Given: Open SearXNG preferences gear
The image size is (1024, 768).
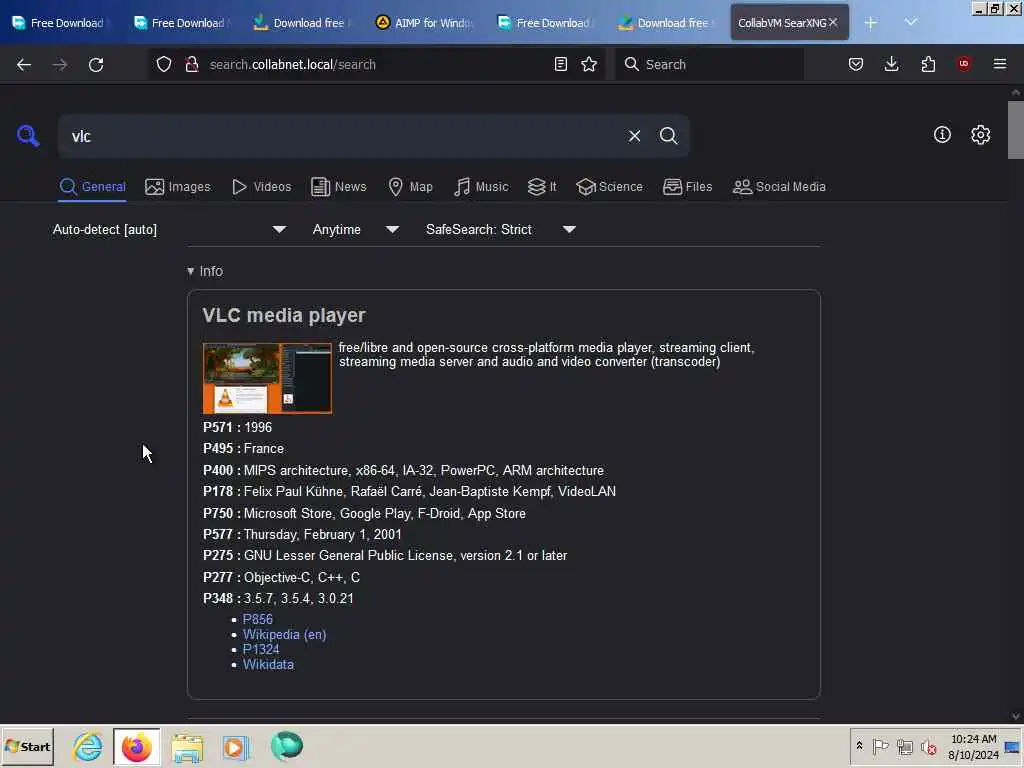Looking at the screenshot, I should click(980, 135).
